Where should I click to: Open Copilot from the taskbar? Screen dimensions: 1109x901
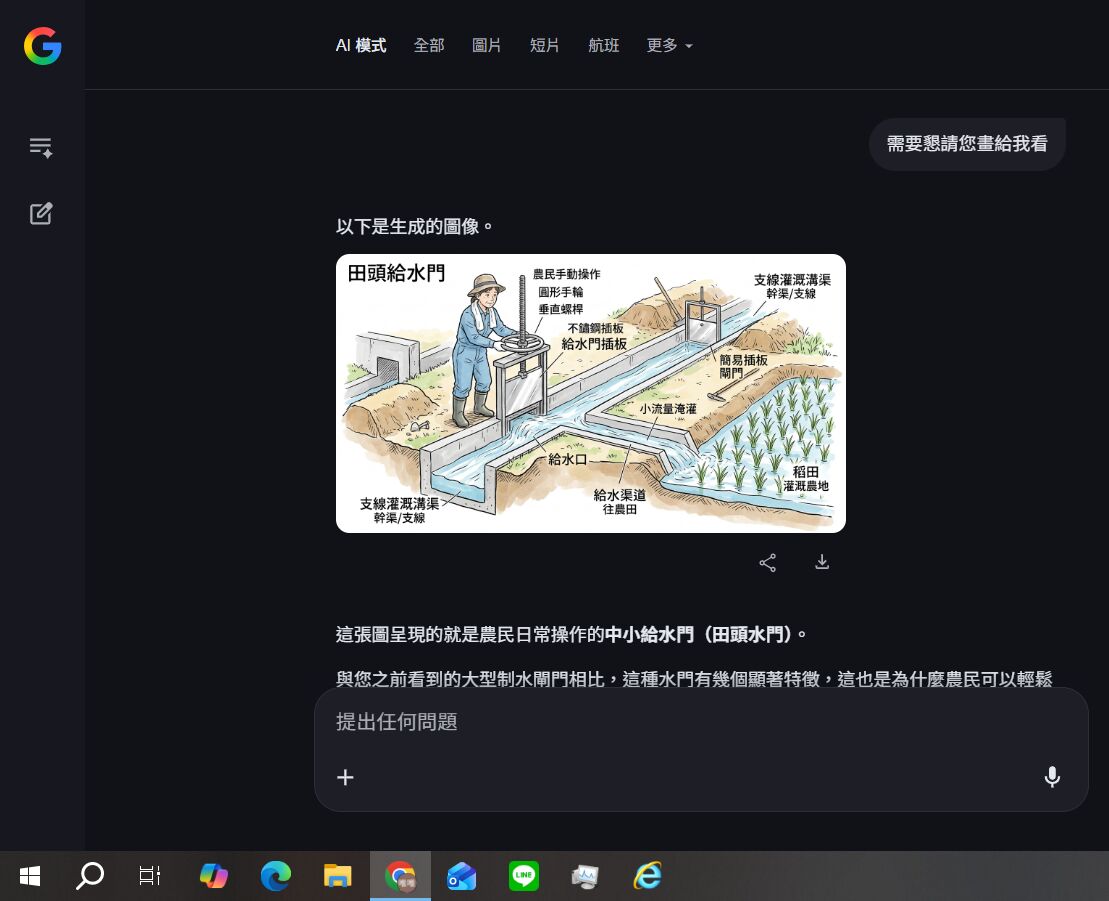(214, 876)
